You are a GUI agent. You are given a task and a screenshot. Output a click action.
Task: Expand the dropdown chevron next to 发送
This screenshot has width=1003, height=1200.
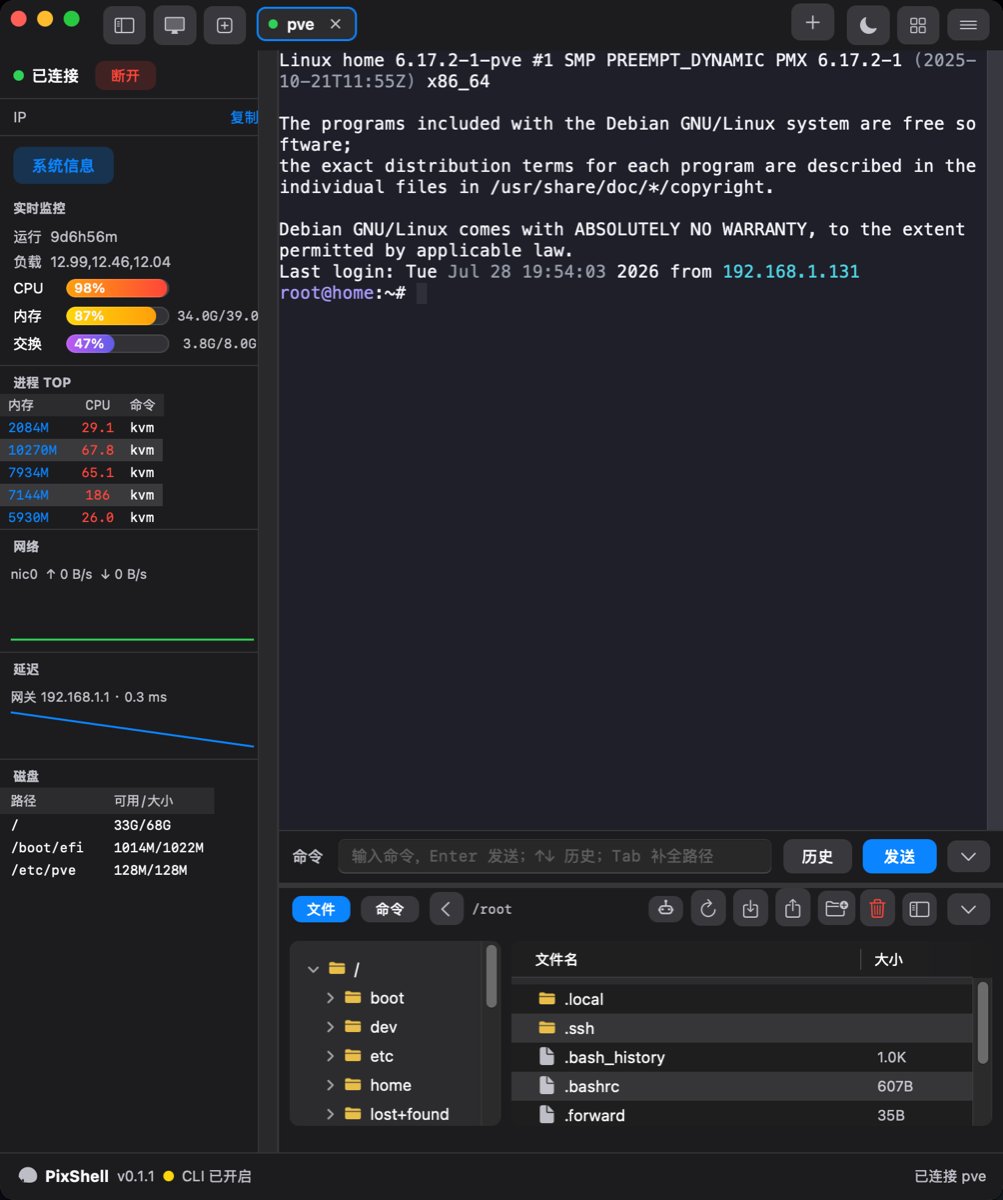click(968, 856)
